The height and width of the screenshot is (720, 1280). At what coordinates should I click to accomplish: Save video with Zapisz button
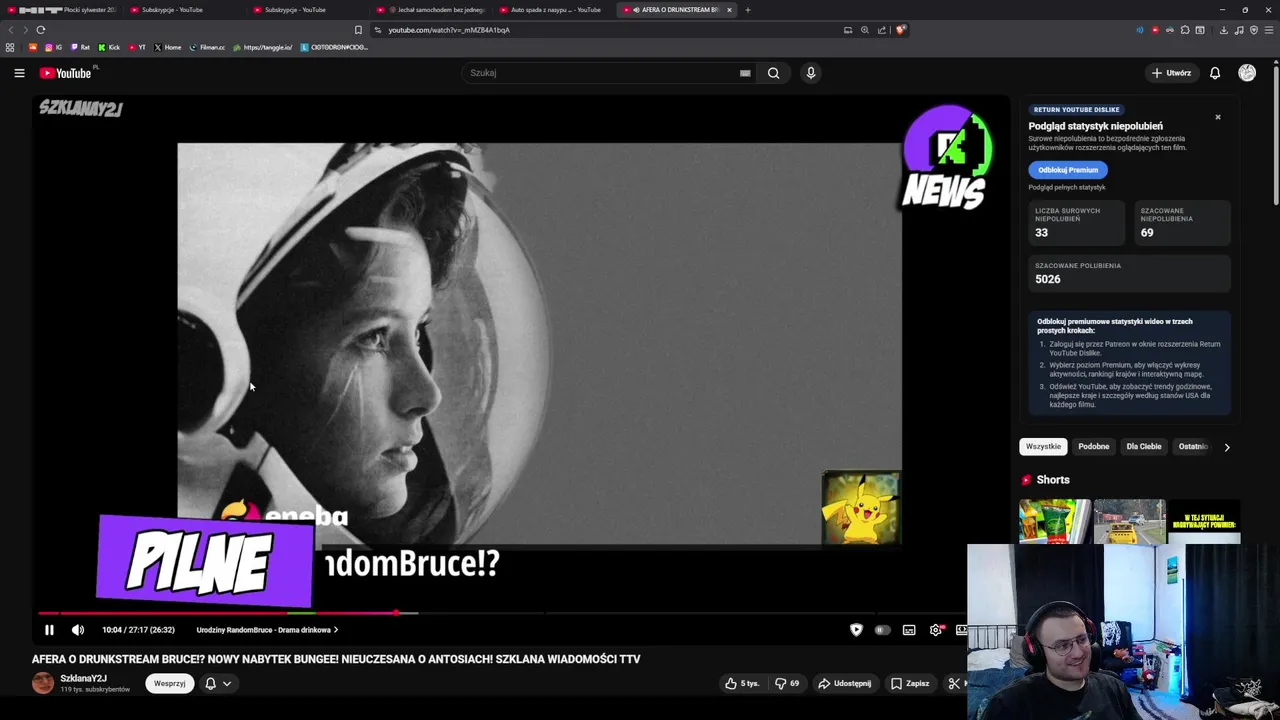click(911, 683)
